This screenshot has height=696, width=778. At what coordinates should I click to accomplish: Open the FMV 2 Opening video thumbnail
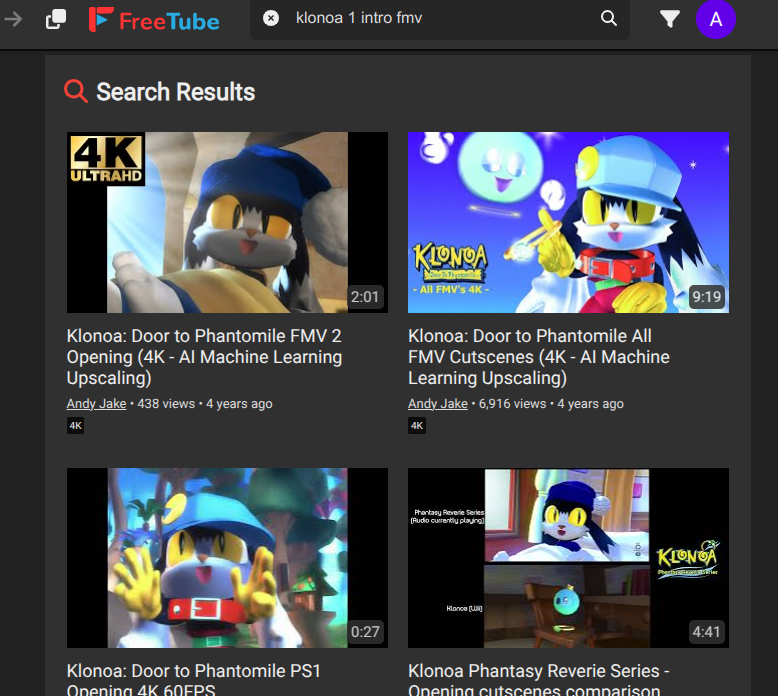pos(227,222)
